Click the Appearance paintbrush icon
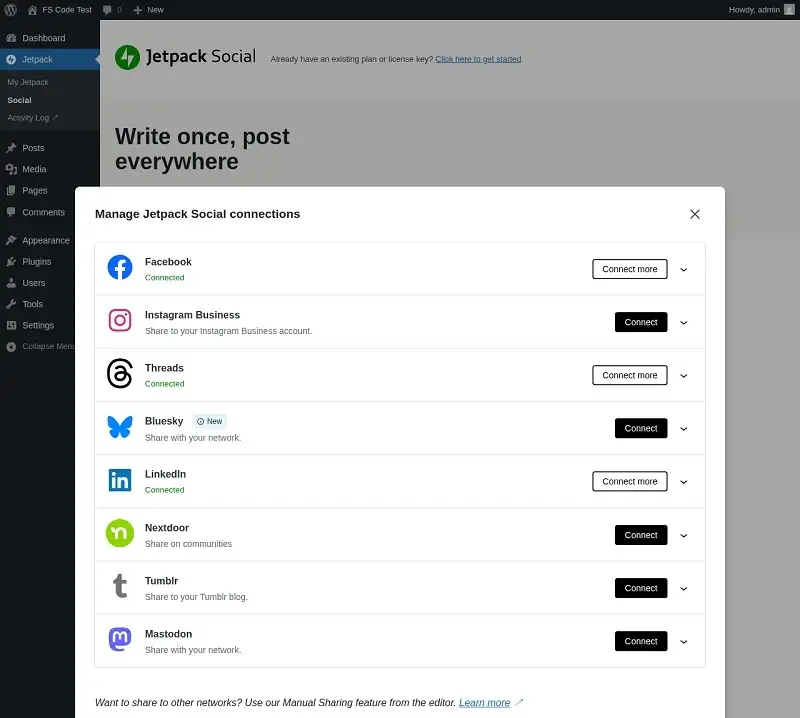The image size is (800, 718). [x=11, y=240]
